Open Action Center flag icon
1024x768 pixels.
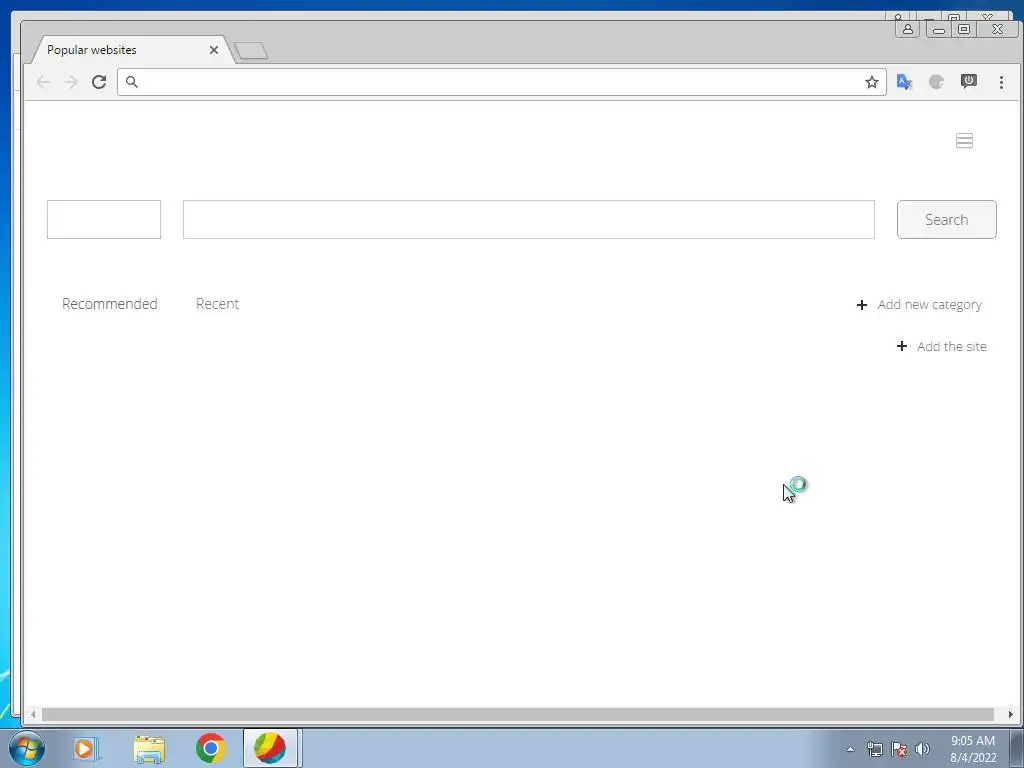pos(899,749)
